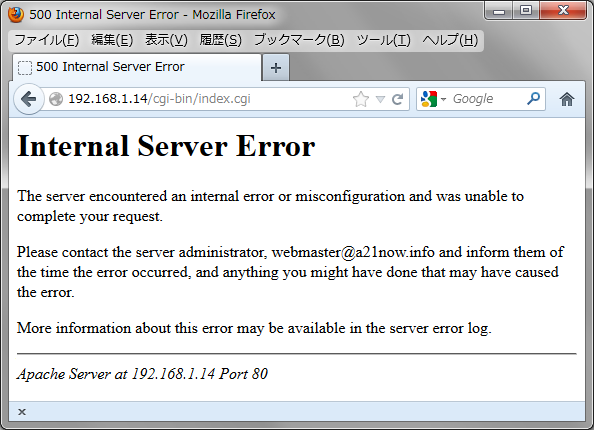The height and width of the screenshot is (430, 594).
Task: Close the add-on bar with the x
Action: point(22,412)
